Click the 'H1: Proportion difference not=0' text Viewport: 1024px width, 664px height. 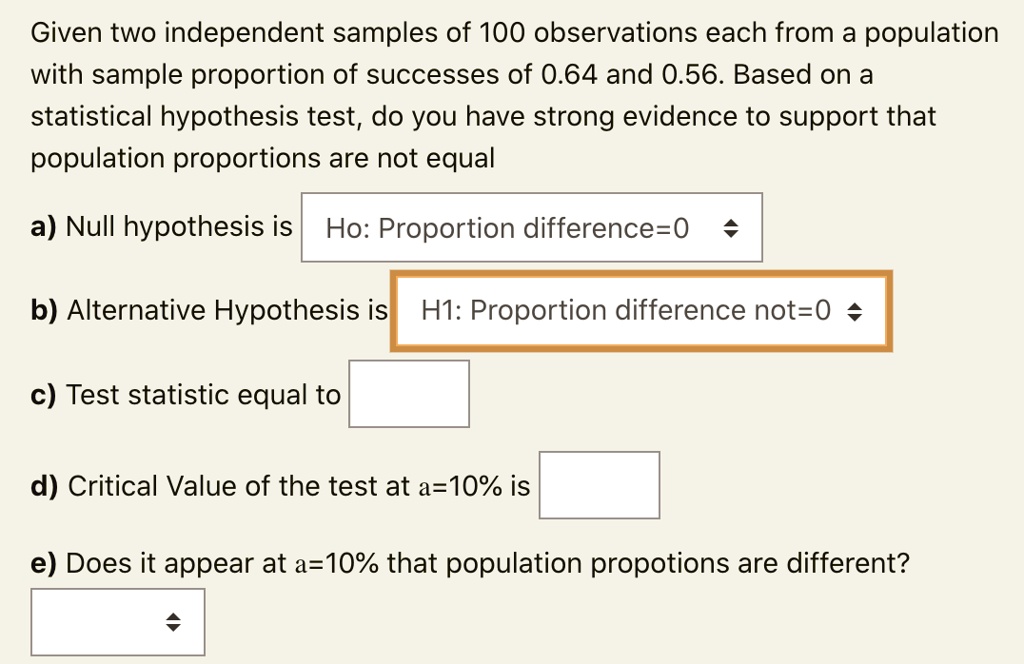coord(626,311)
